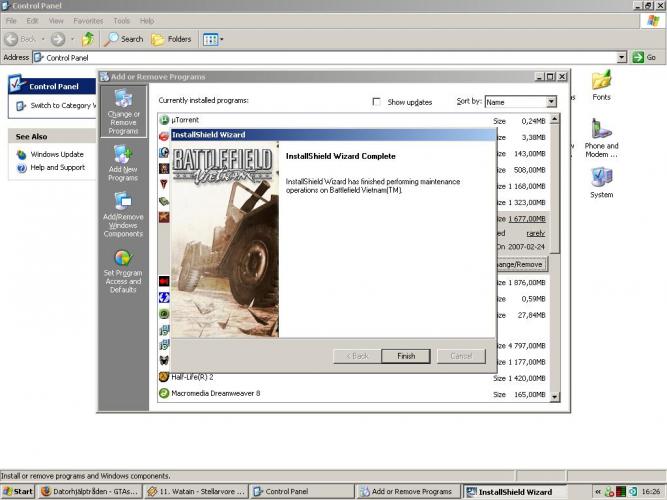The image size is (667, 500).
Task: Expand the Address bar dropdown arrow
Action: click(x=622, y=58)
